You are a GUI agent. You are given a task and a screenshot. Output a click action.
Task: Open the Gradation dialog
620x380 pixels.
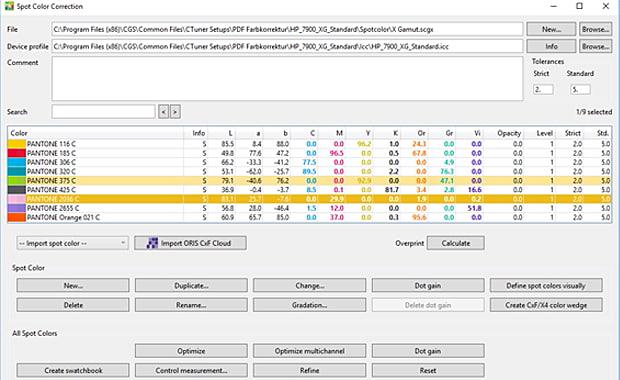coord(310,305)
